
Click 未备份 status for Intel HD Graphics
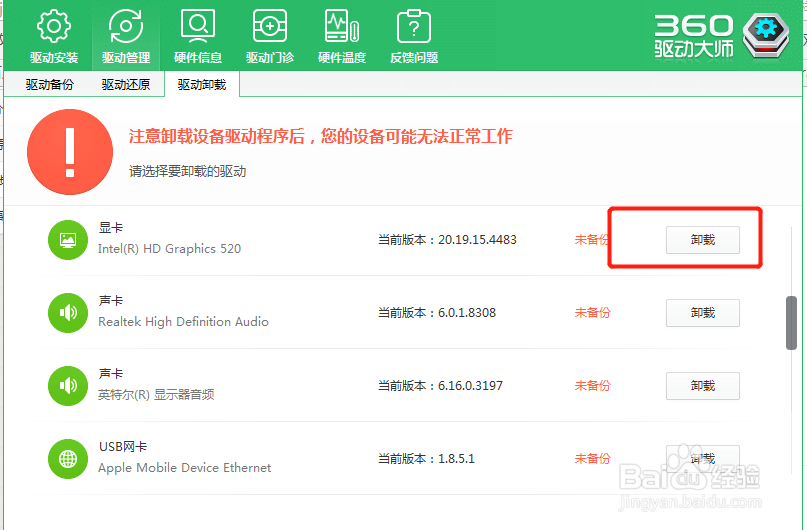[591, 240]
